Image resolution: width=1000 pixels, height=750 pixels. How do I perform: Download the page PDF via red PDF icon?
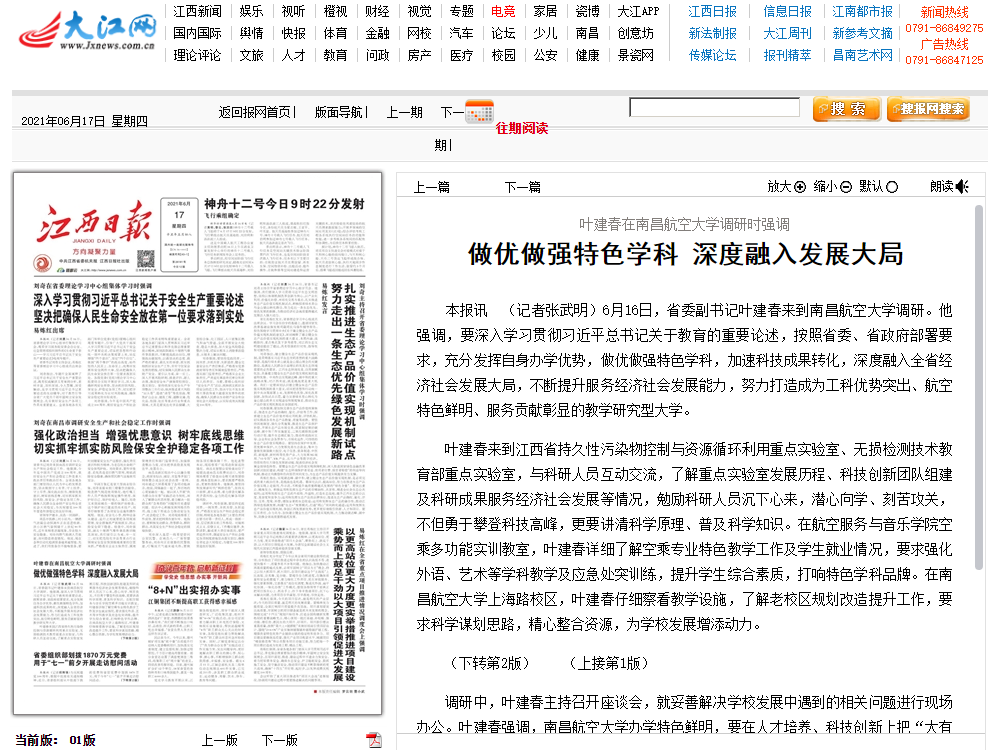click(374, 740)
